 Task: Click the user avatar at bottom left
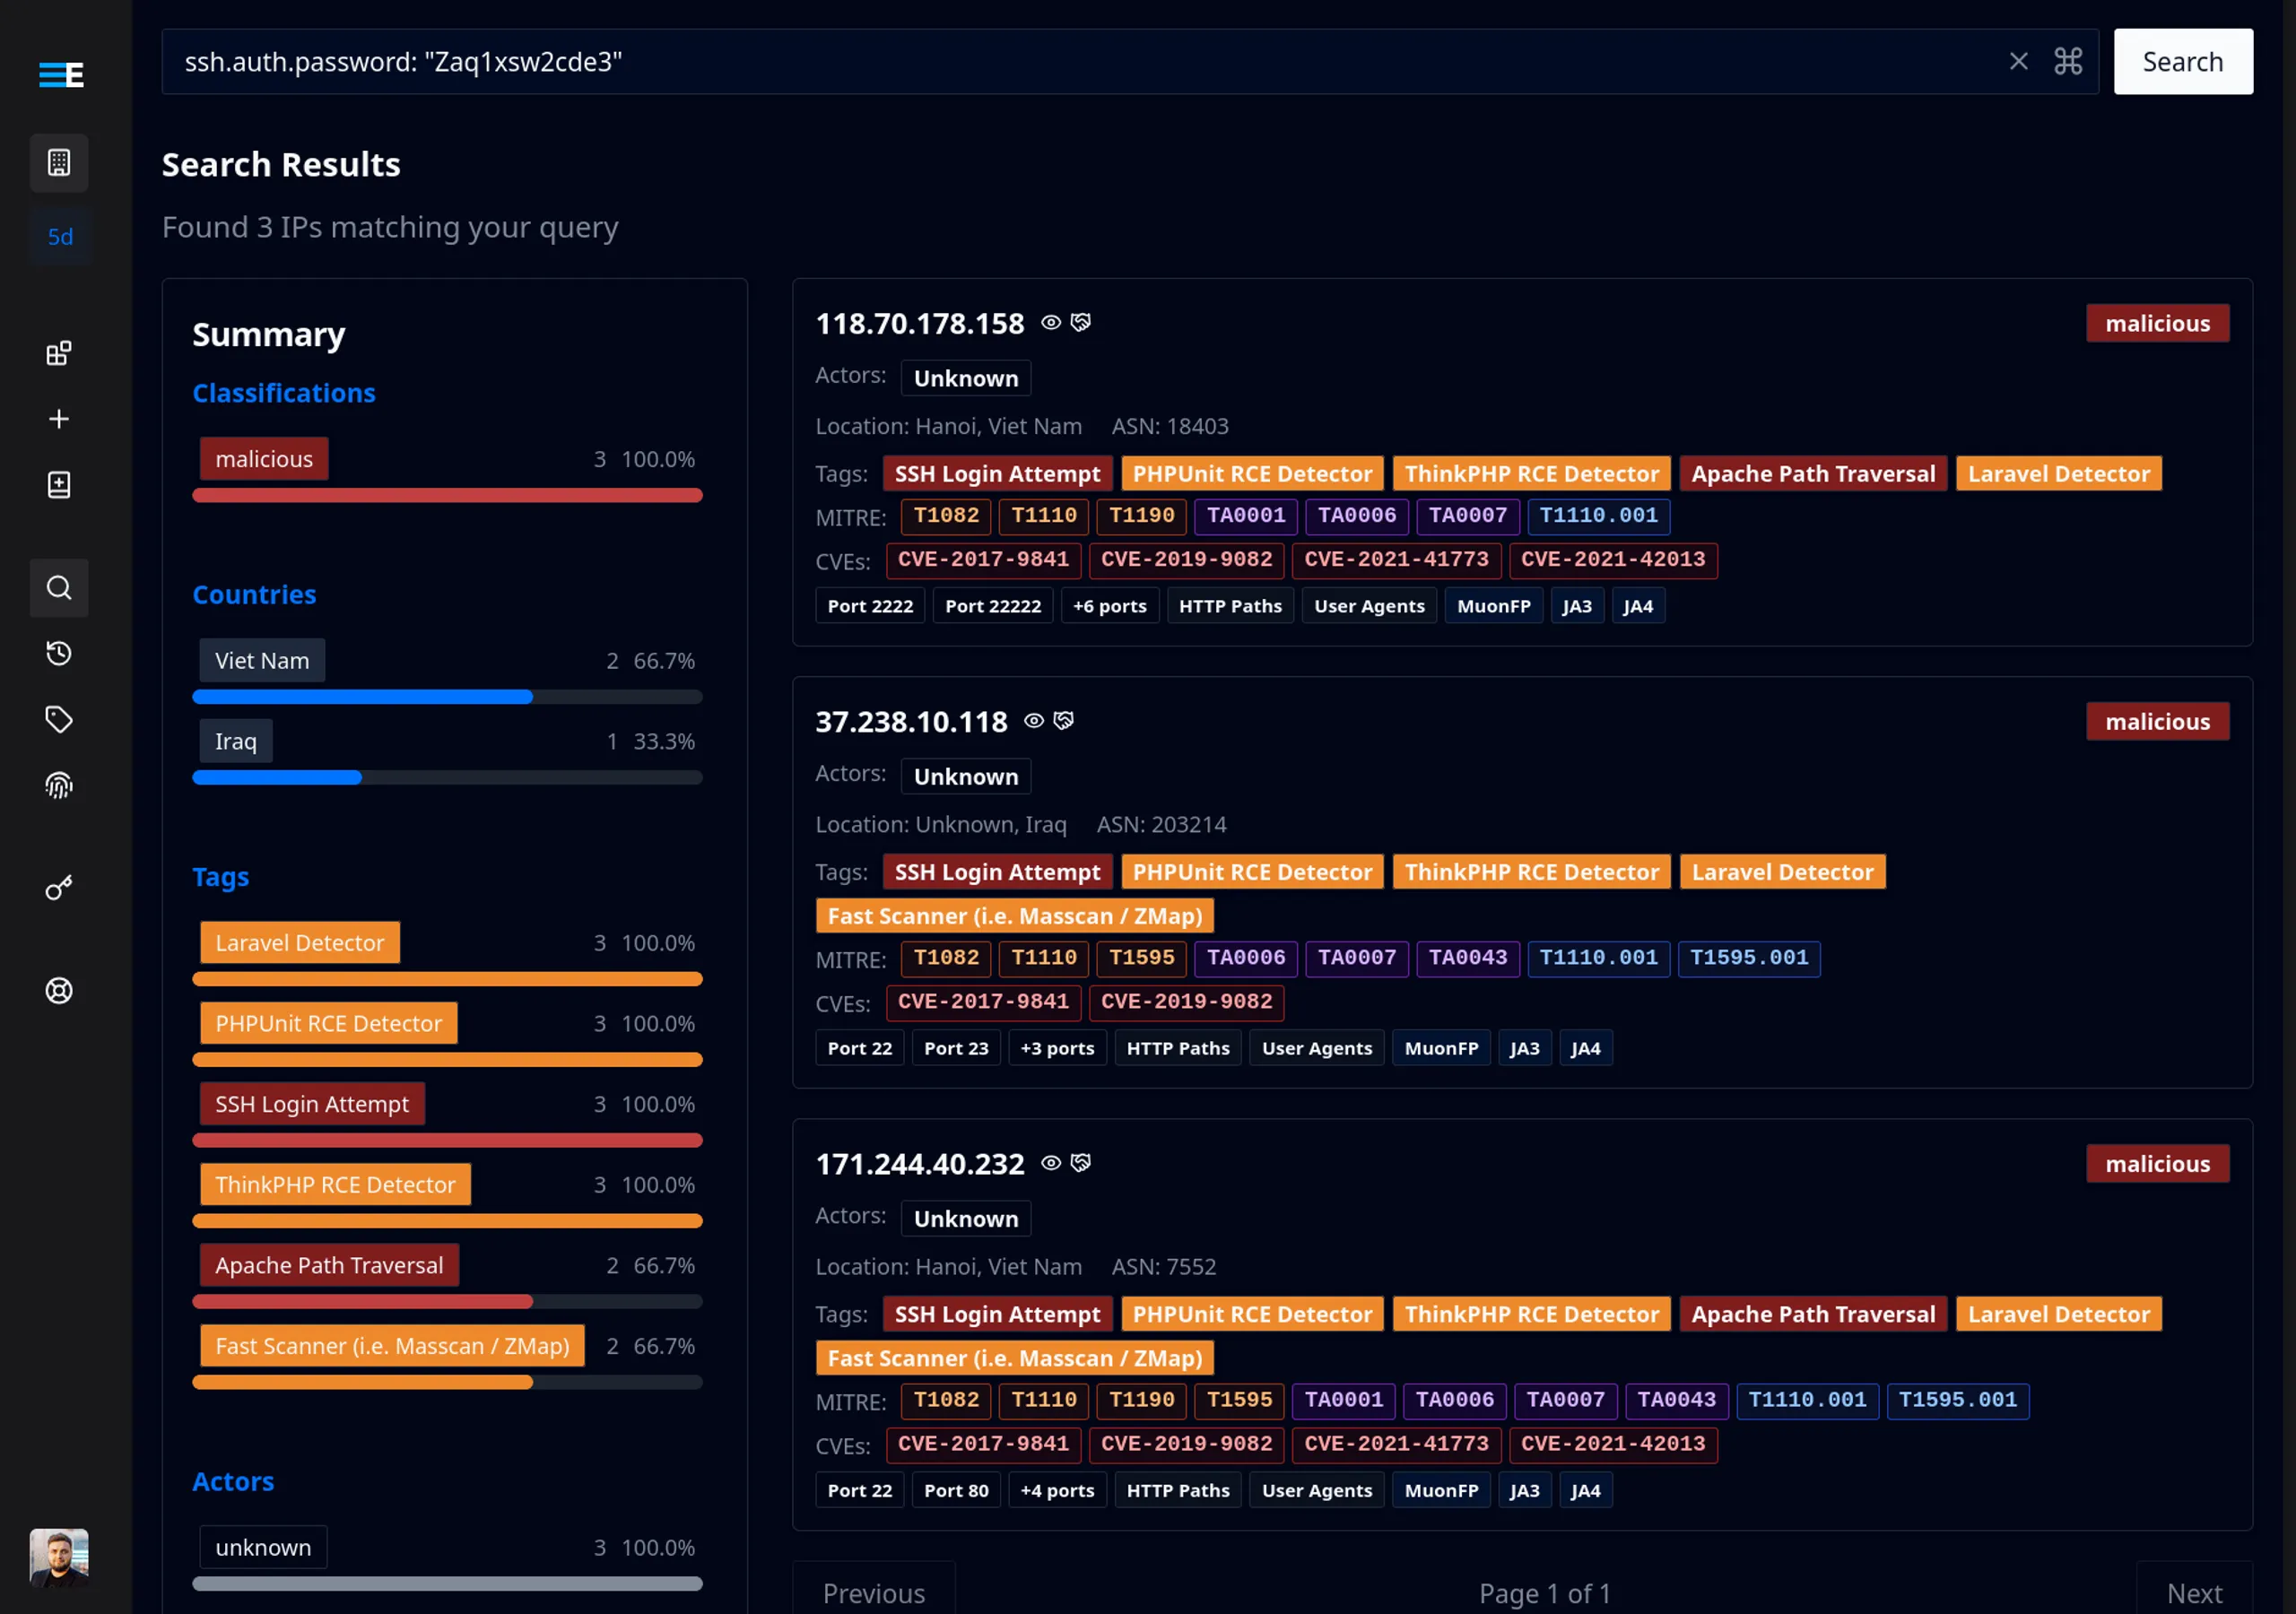pos(59,1557)
